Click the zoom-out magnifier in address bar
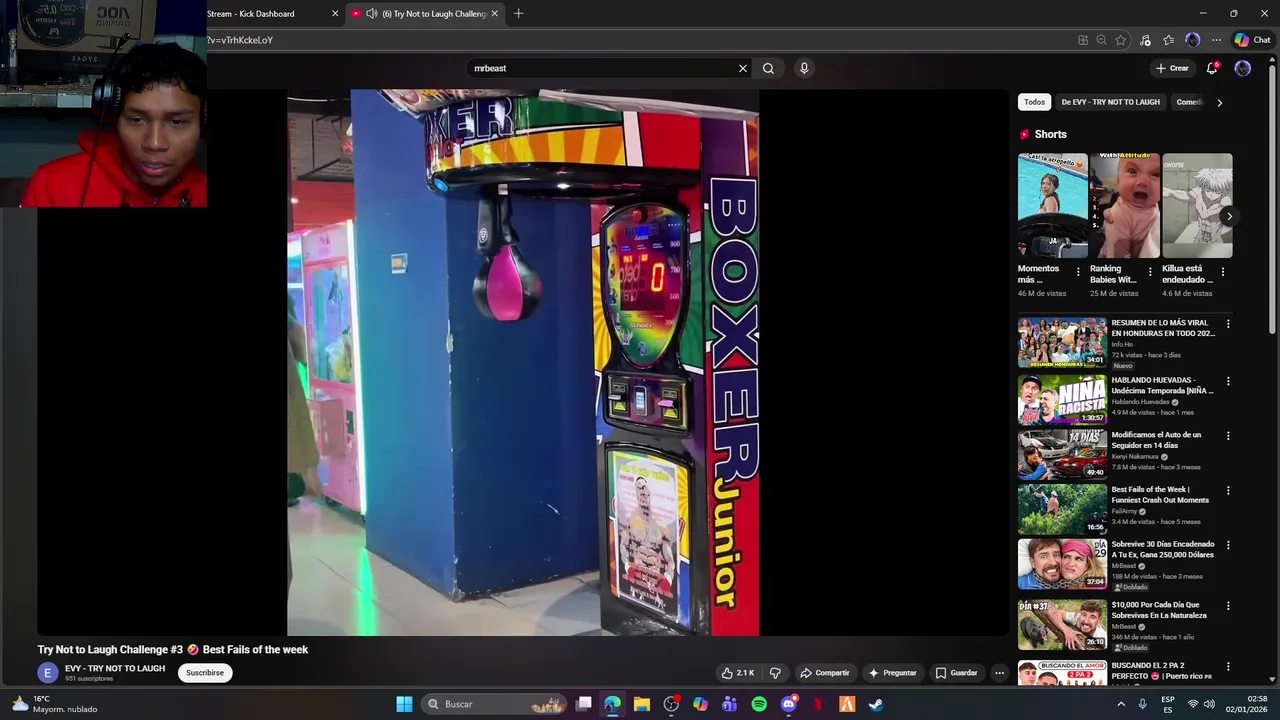This screenshot has width=1280, height=720. click(1102, 40)
